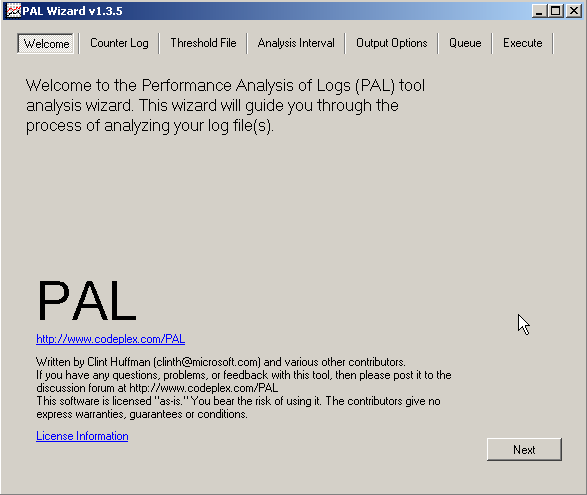
Task: Click the large PAL logo text
Action: click(87, 300)
